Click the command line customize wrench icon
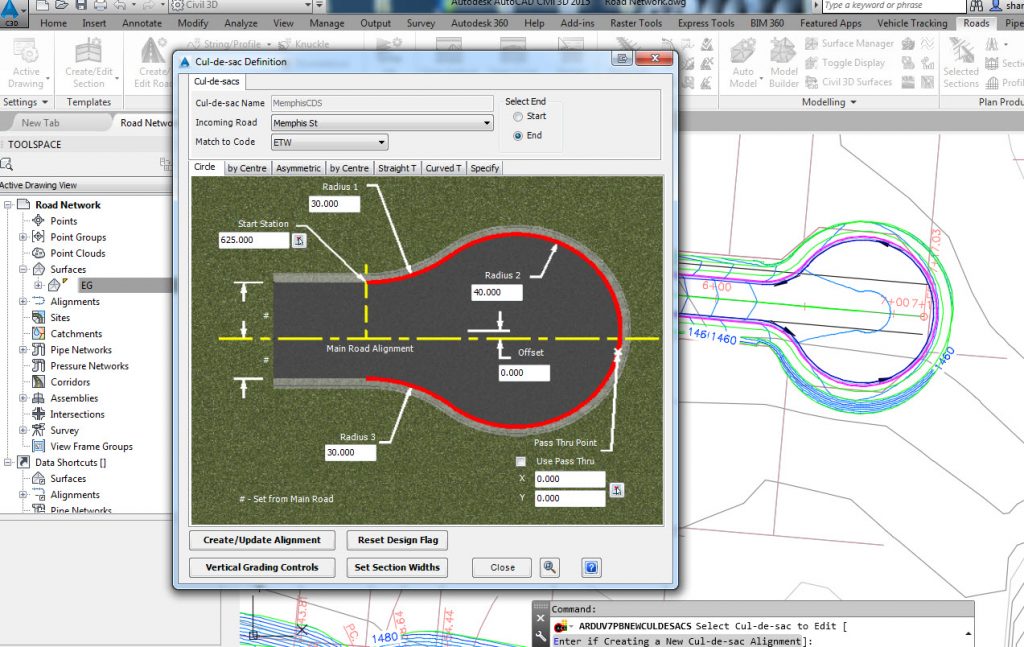 point(541,635)
